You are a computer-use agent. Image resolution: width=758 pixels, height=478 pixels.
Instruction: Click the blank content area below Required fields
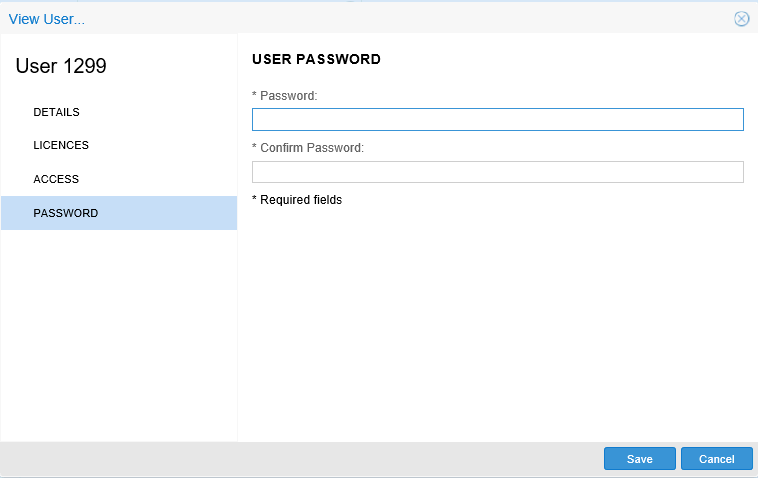[x=497, y=320]
